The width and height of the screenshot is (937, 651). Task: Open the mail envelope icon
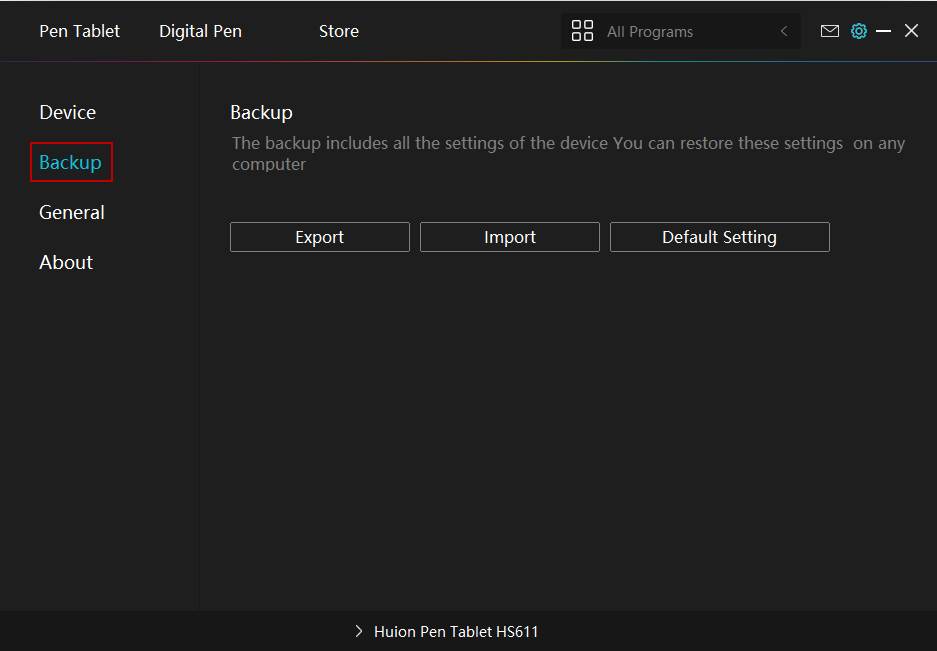click(x=829, y=31)
